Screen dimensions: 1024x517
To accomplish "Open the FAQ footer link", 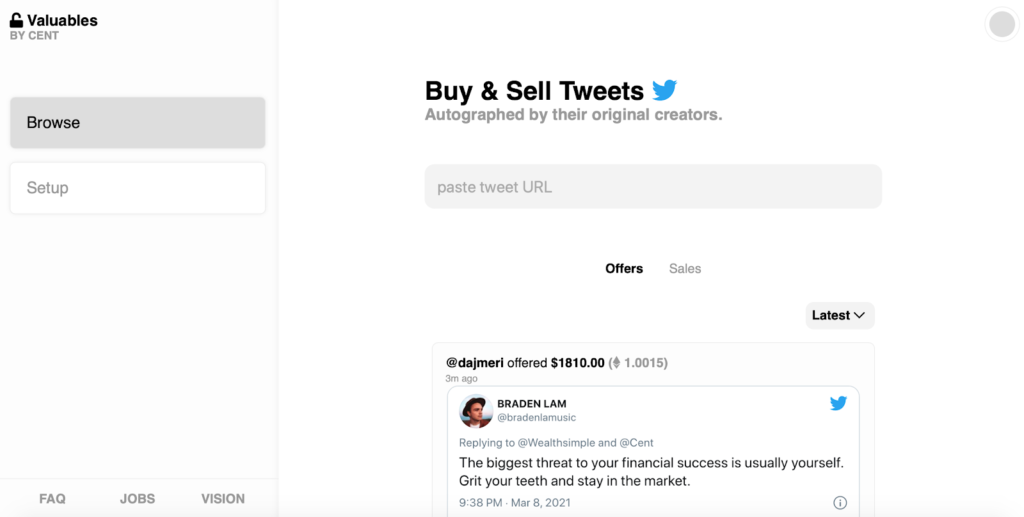I will click(52, 498).
